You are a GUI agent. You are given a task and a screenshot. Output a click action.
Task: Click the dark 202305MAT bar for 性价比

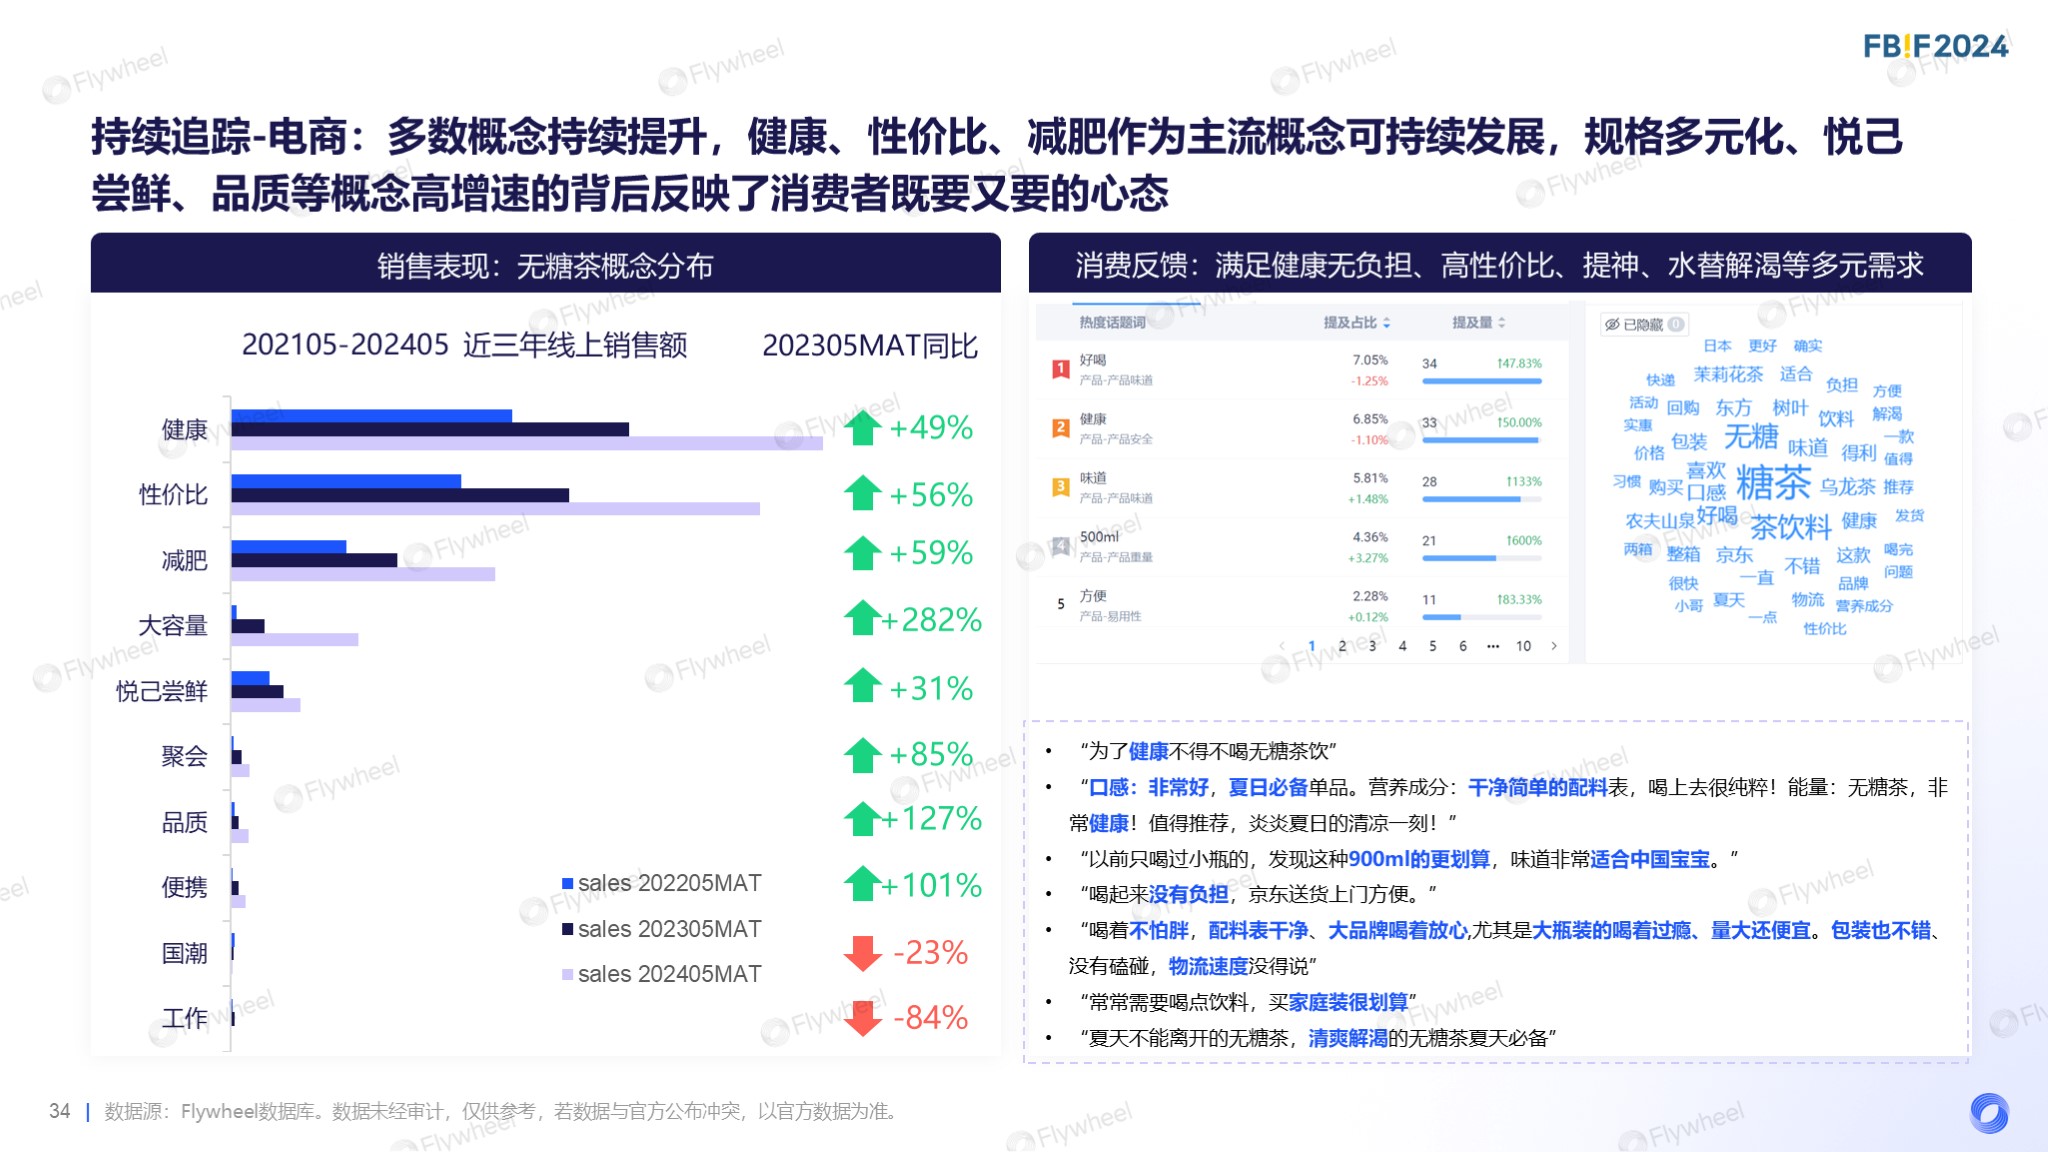400,495
